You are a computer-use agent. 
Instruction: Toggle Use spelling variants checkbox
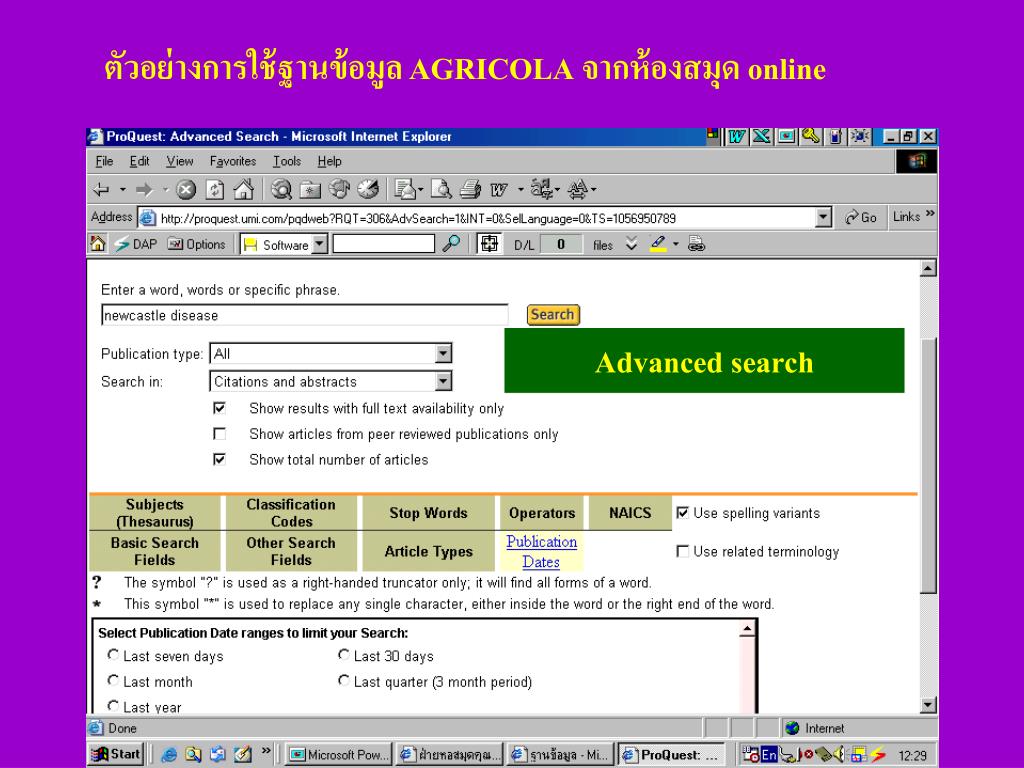click(x=682, y=513)
